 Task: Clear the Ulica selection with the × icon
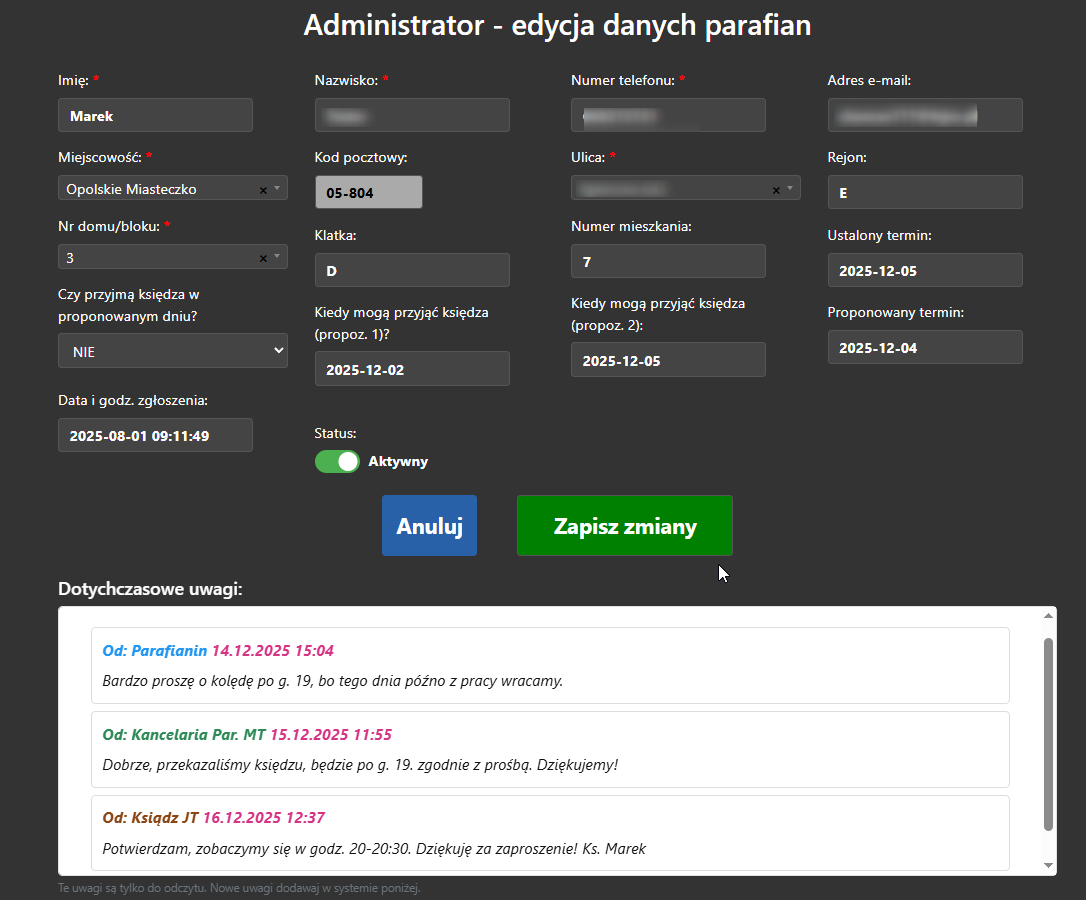tap(777, 188)
